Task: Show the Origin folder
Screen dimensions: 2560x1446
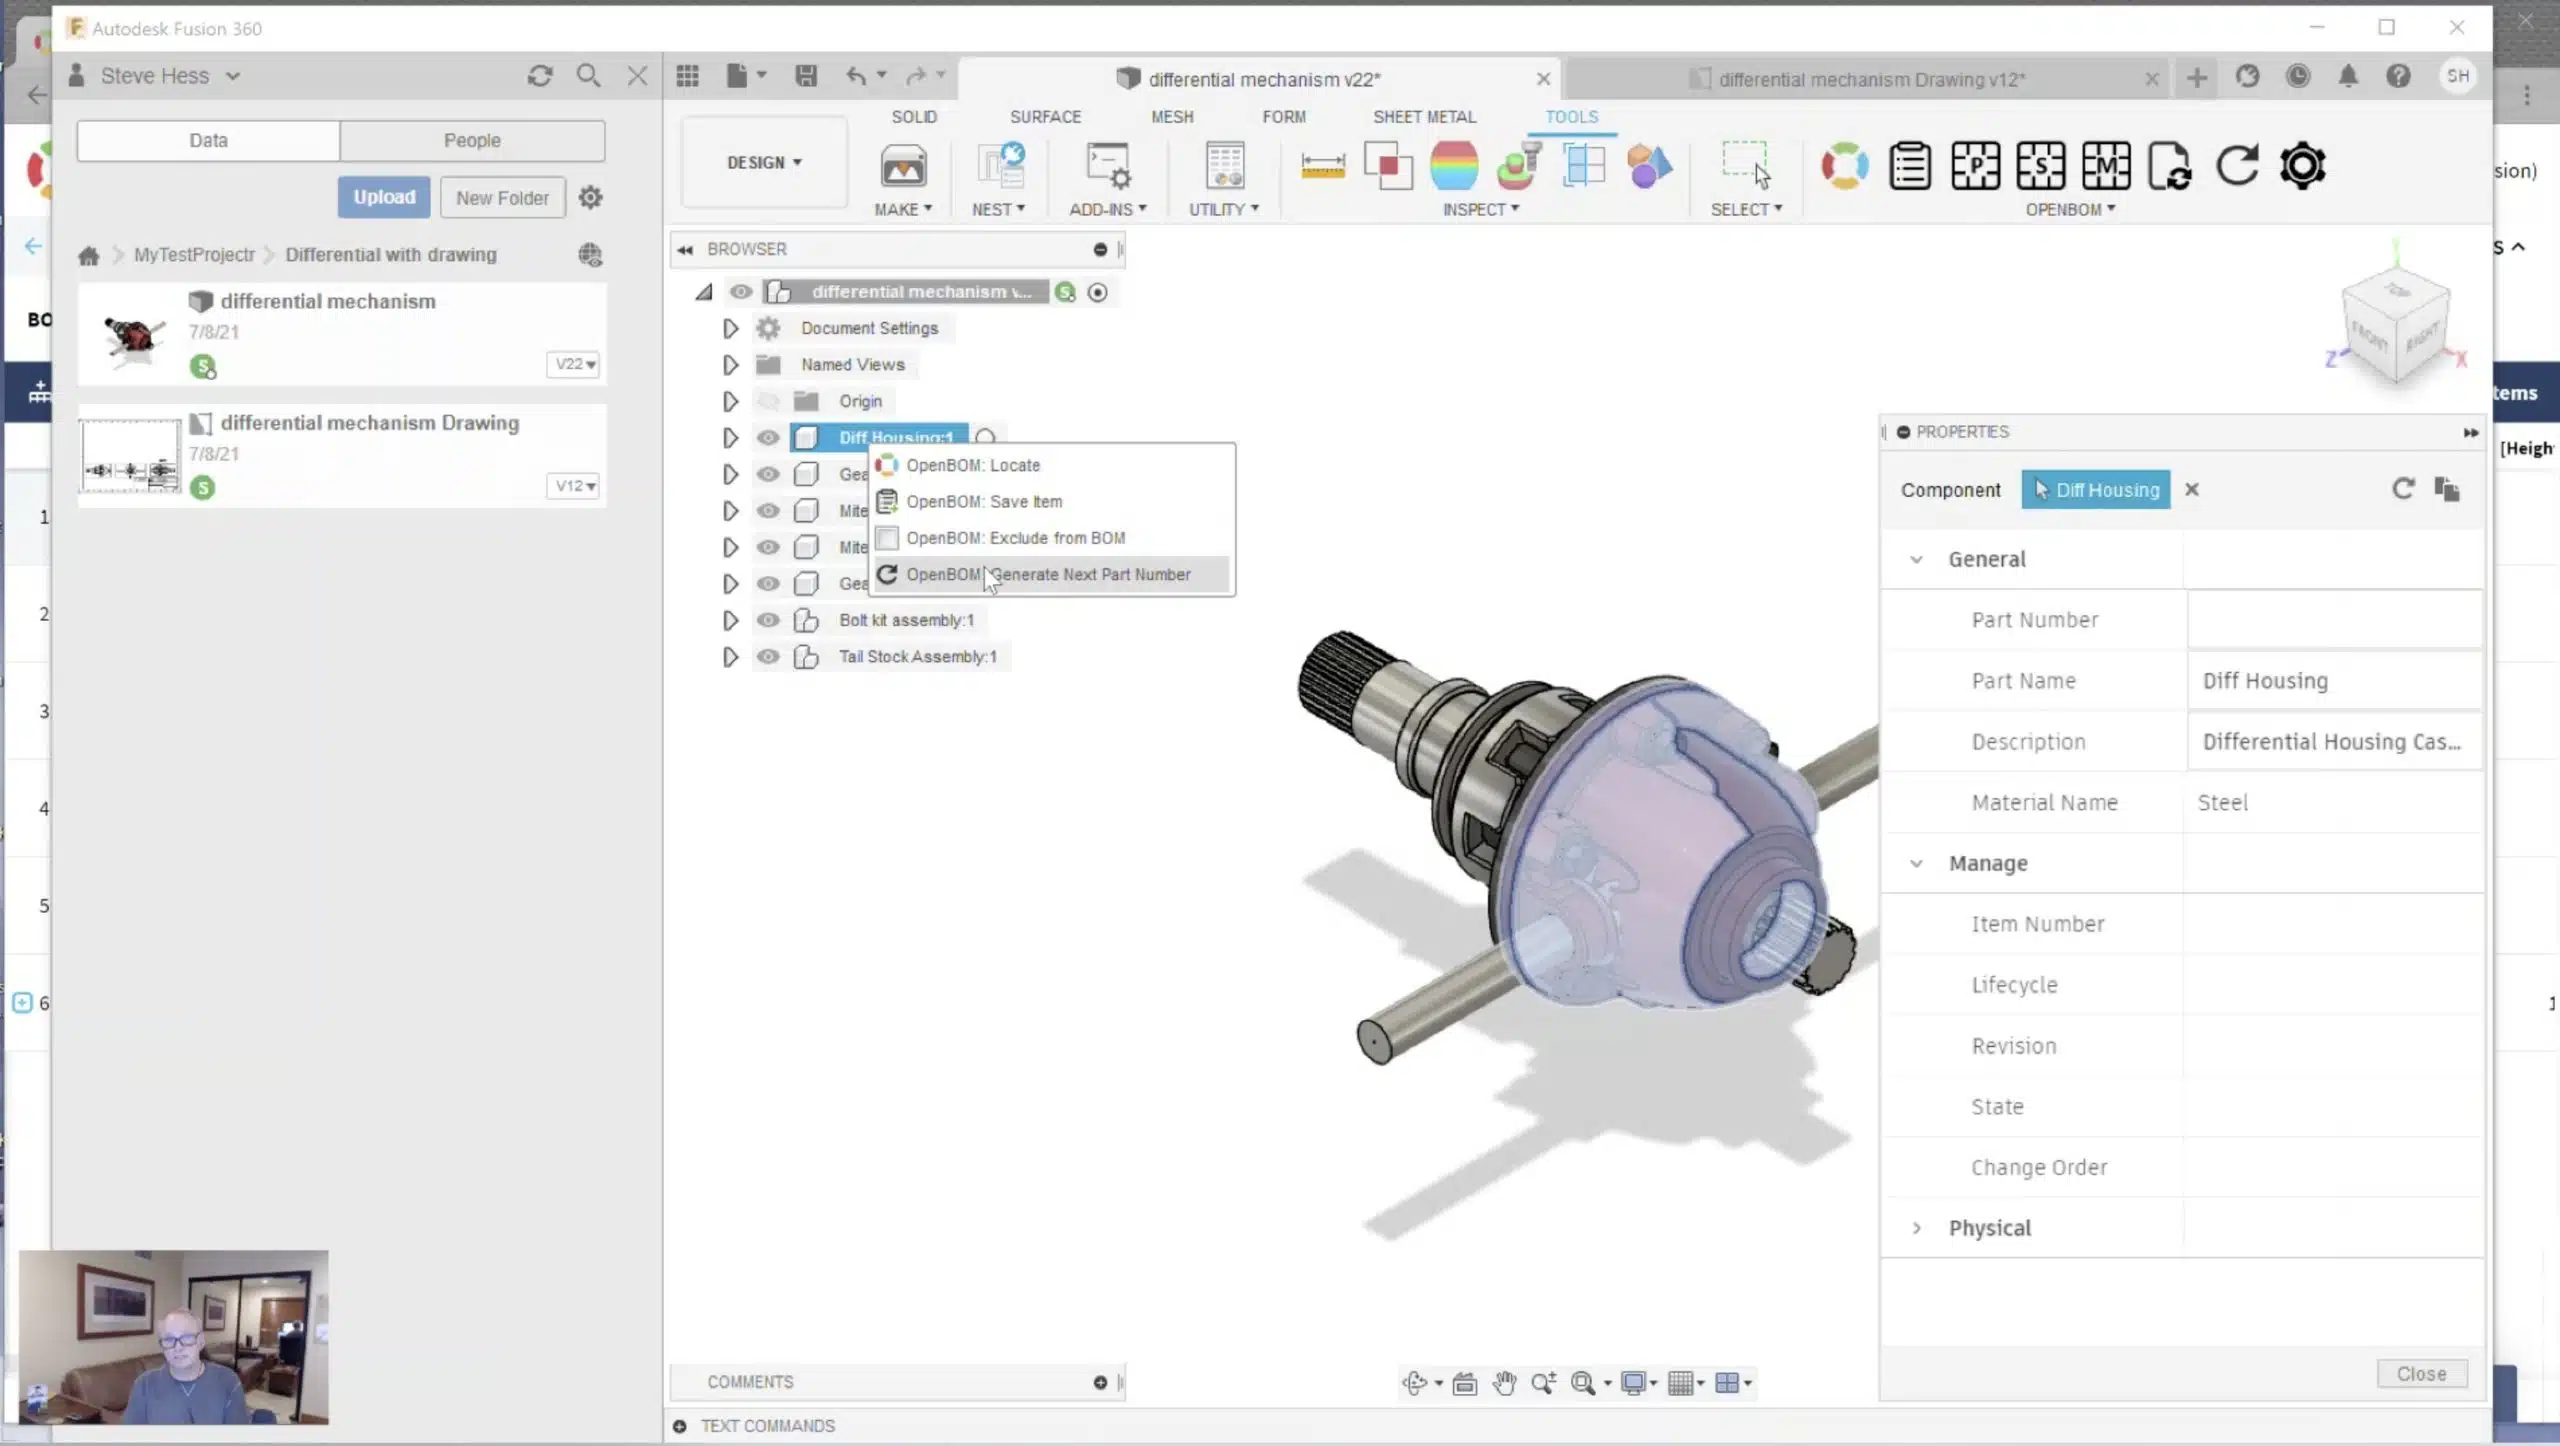Action: pyautogui.click(x=768, y=401)
